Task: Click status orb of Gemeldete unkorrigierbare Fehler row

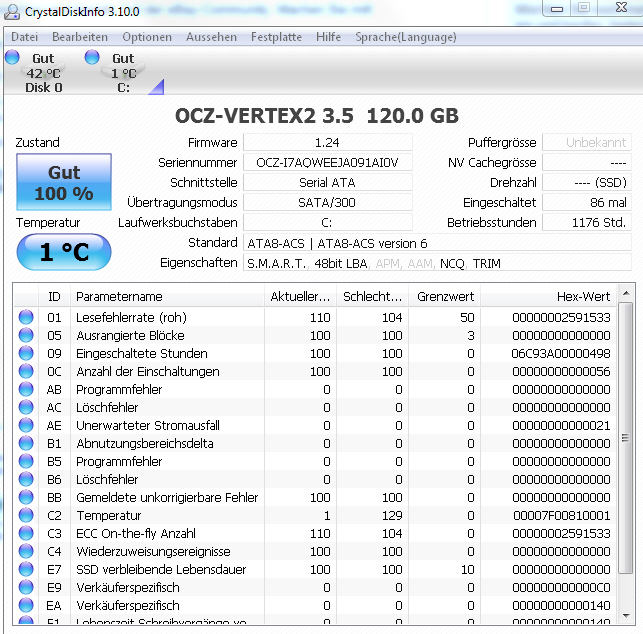Action: pos(26,497)
